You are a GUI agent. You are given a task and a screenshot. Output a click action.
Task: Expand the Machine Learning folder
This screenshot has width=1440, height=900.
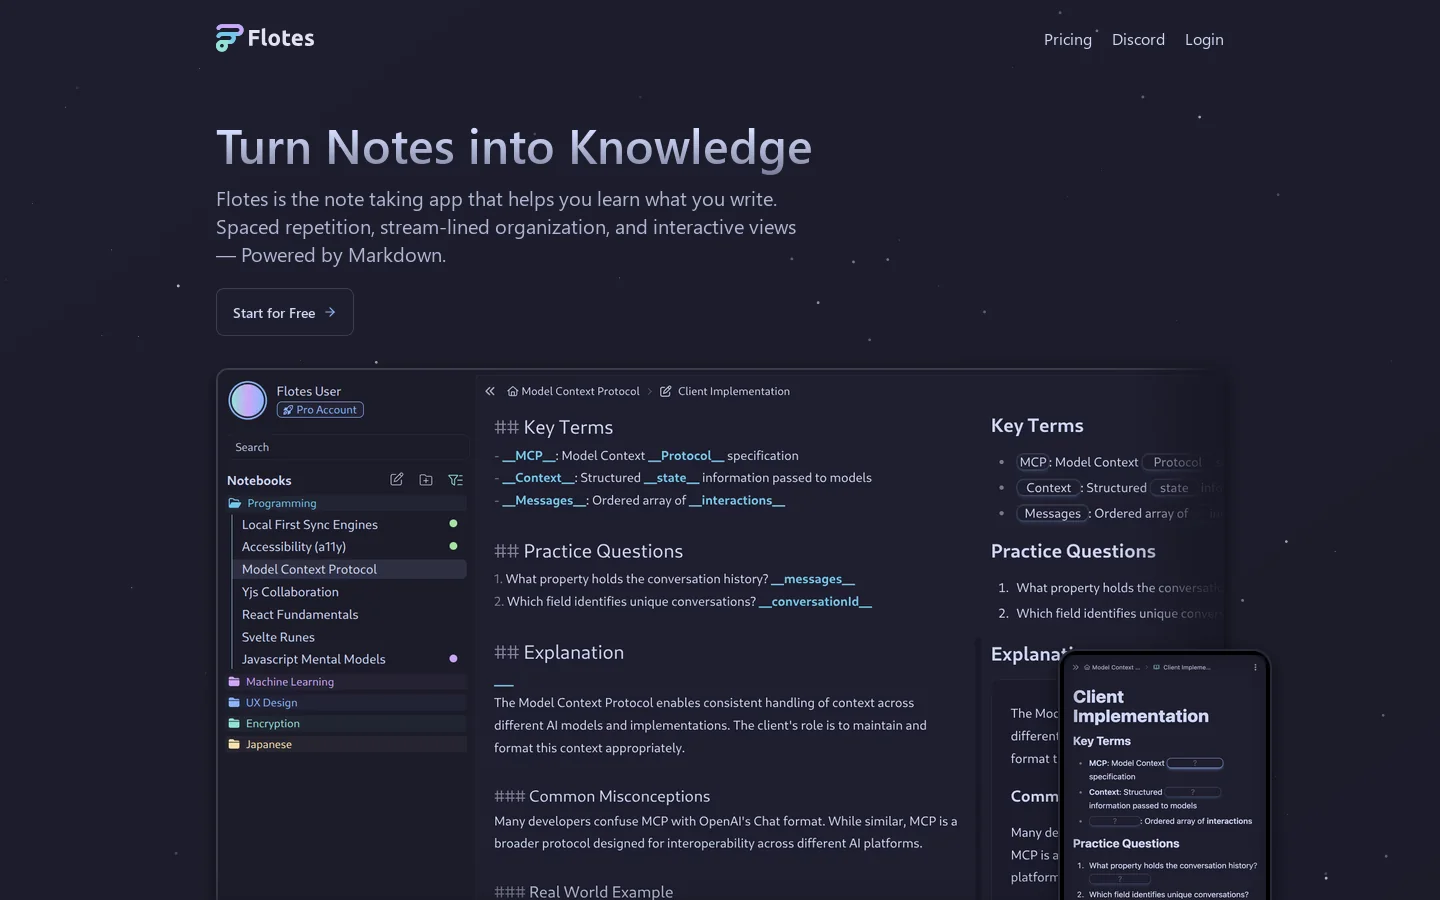tap(347, 682)
